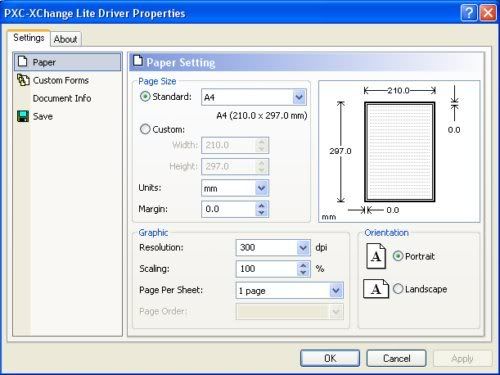The height and width of the screenshot is (375, 500).
Task: Click the 'Orientation' group label
Action: (386, 233)
